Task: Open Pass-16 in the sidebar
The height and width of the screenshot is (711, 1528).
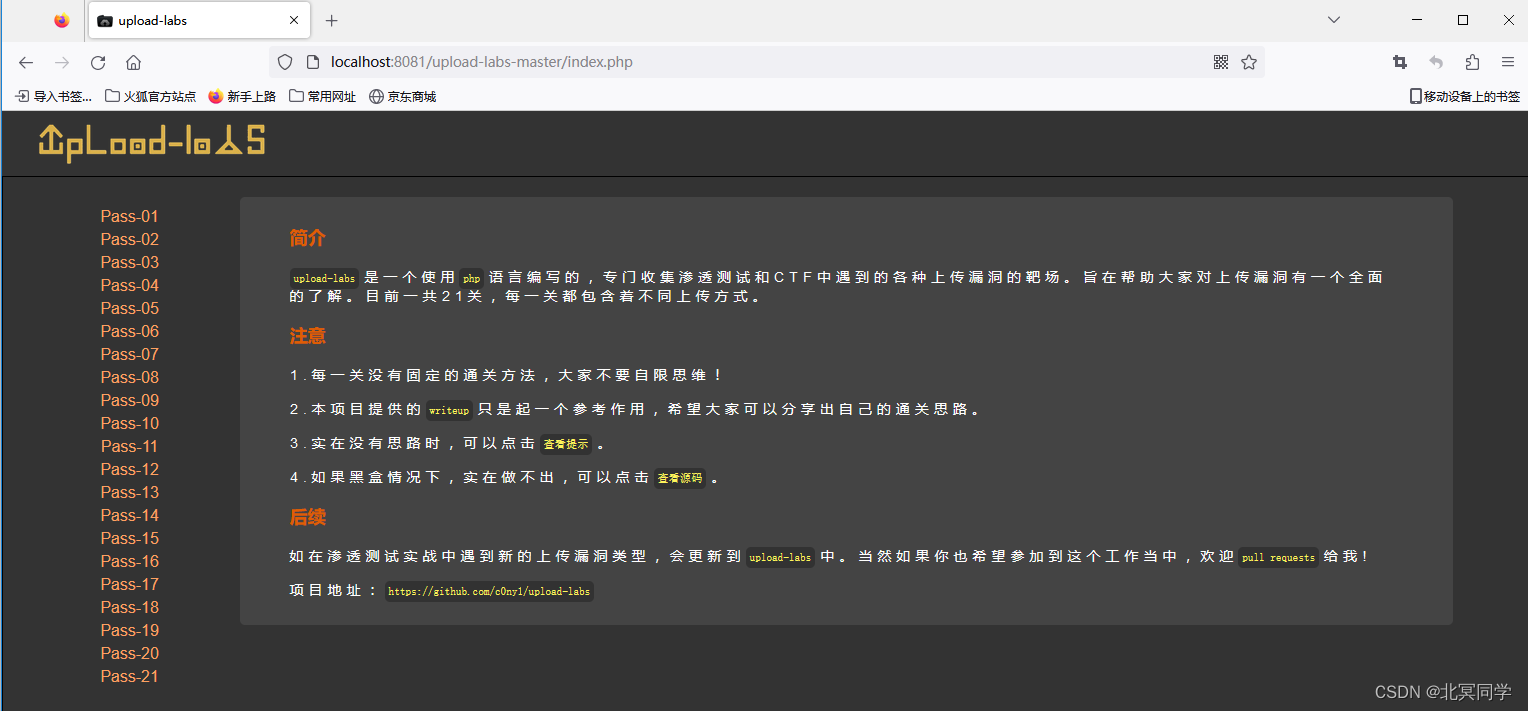Action: tap(130, 561)
